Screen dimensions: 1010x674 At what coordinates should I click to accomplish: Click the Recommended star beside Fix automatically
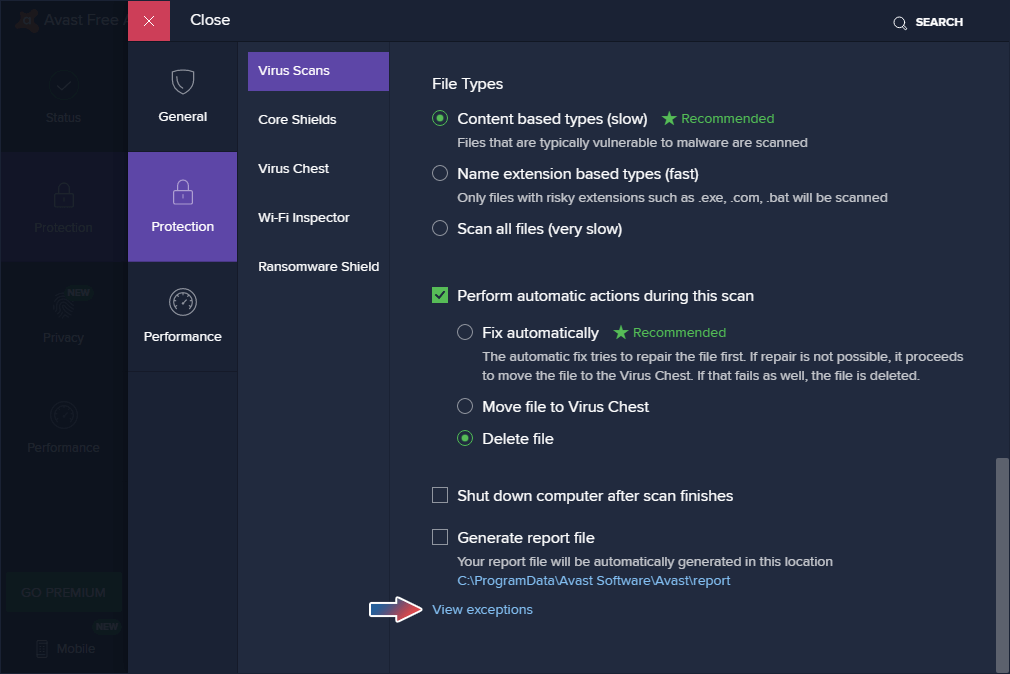620,332
